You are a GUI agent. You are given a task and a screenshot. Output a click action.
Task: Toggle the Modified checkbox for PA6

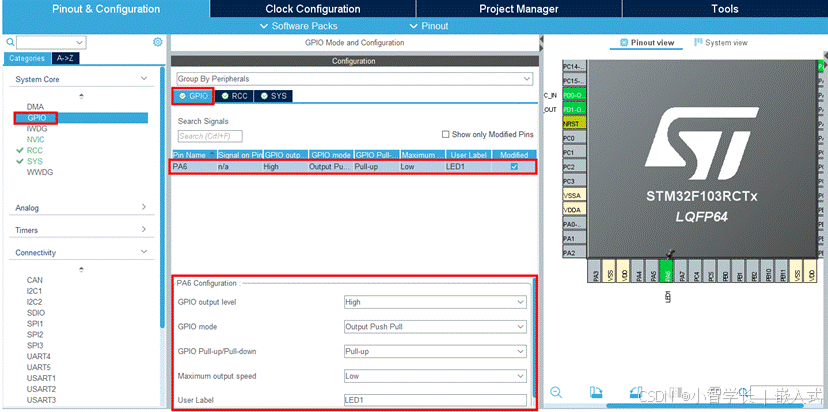(514, 166)
